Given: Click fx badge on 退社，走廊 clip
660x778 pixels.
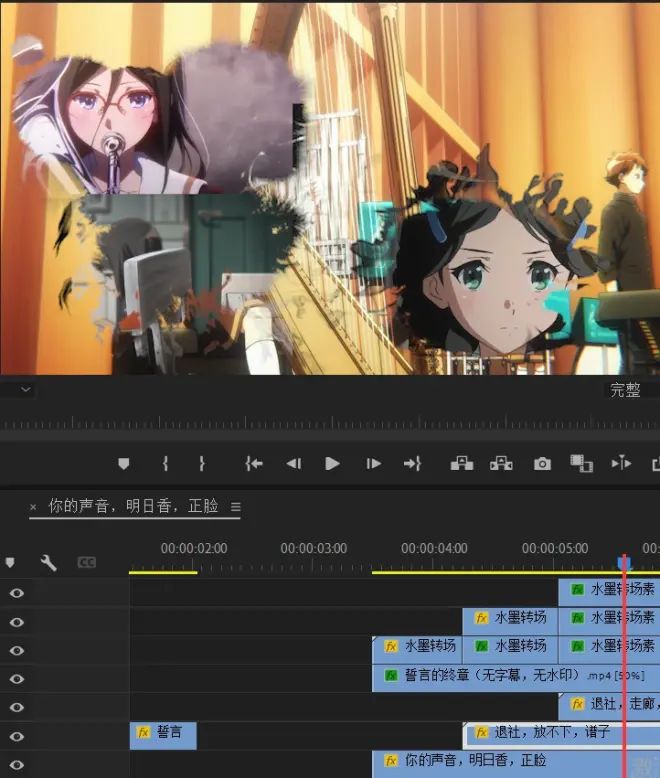Looking at the screenshot, I should click(577, 704).
